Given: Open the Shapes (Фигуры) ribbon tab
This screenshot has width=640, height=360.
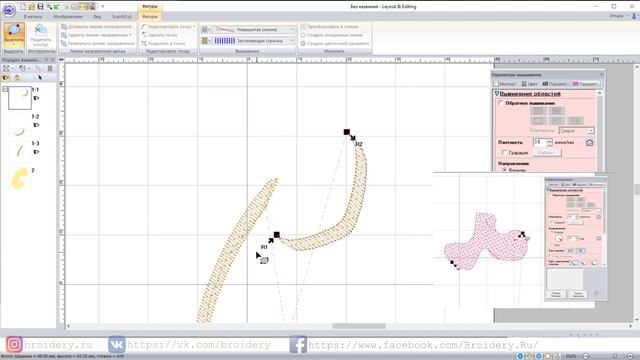Looking at the screenshot, I should 150,17.
